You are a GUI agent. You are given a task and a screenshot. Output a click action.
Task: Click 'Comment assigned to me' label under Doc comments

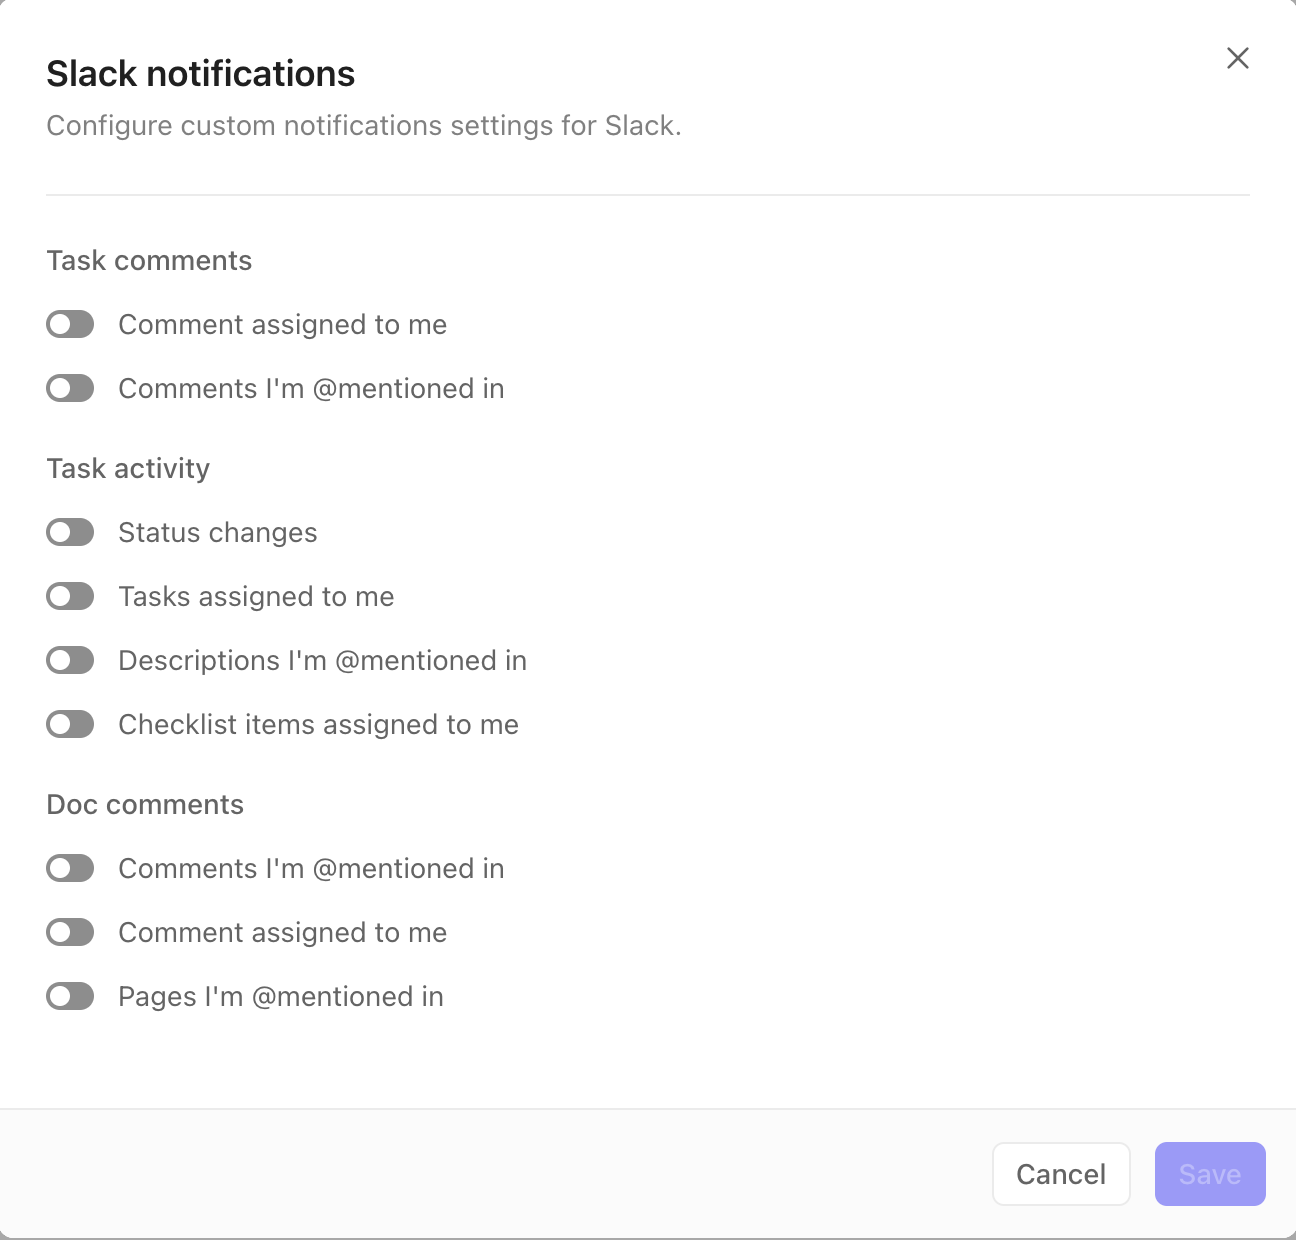(x=282, y=932)
